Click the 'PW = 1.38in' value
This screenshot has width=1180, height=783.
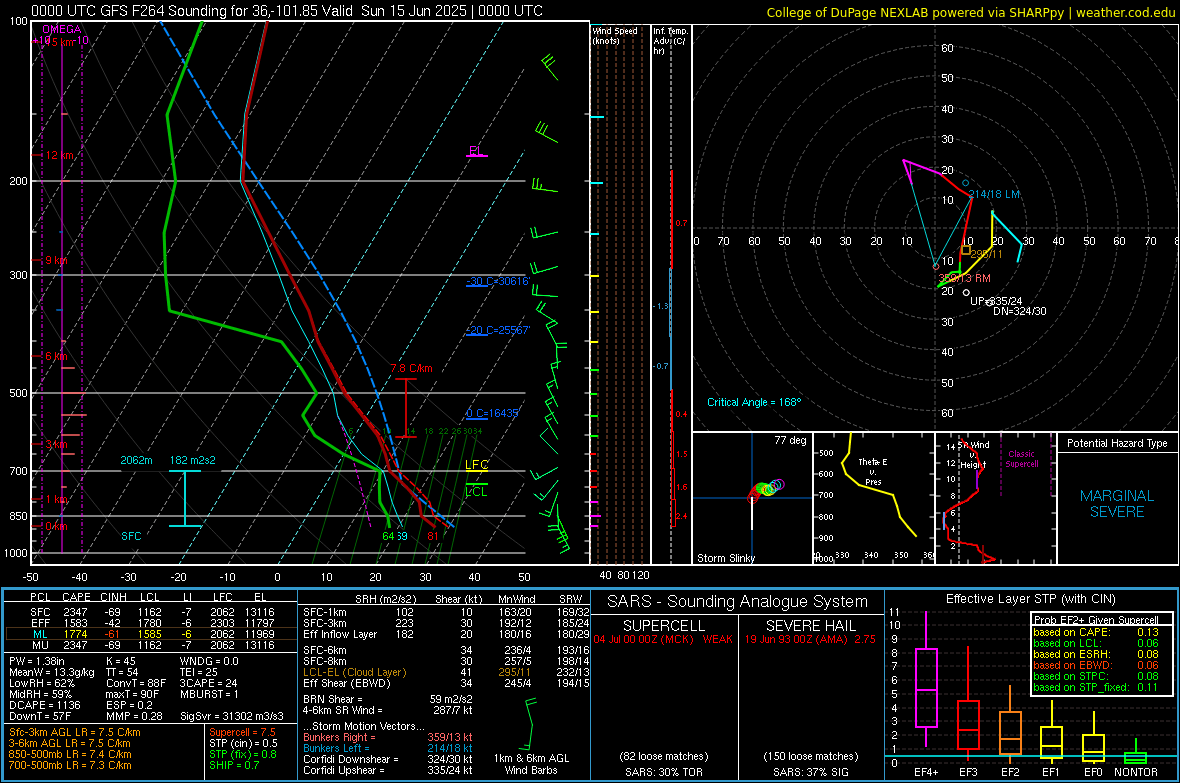[37, 661]
